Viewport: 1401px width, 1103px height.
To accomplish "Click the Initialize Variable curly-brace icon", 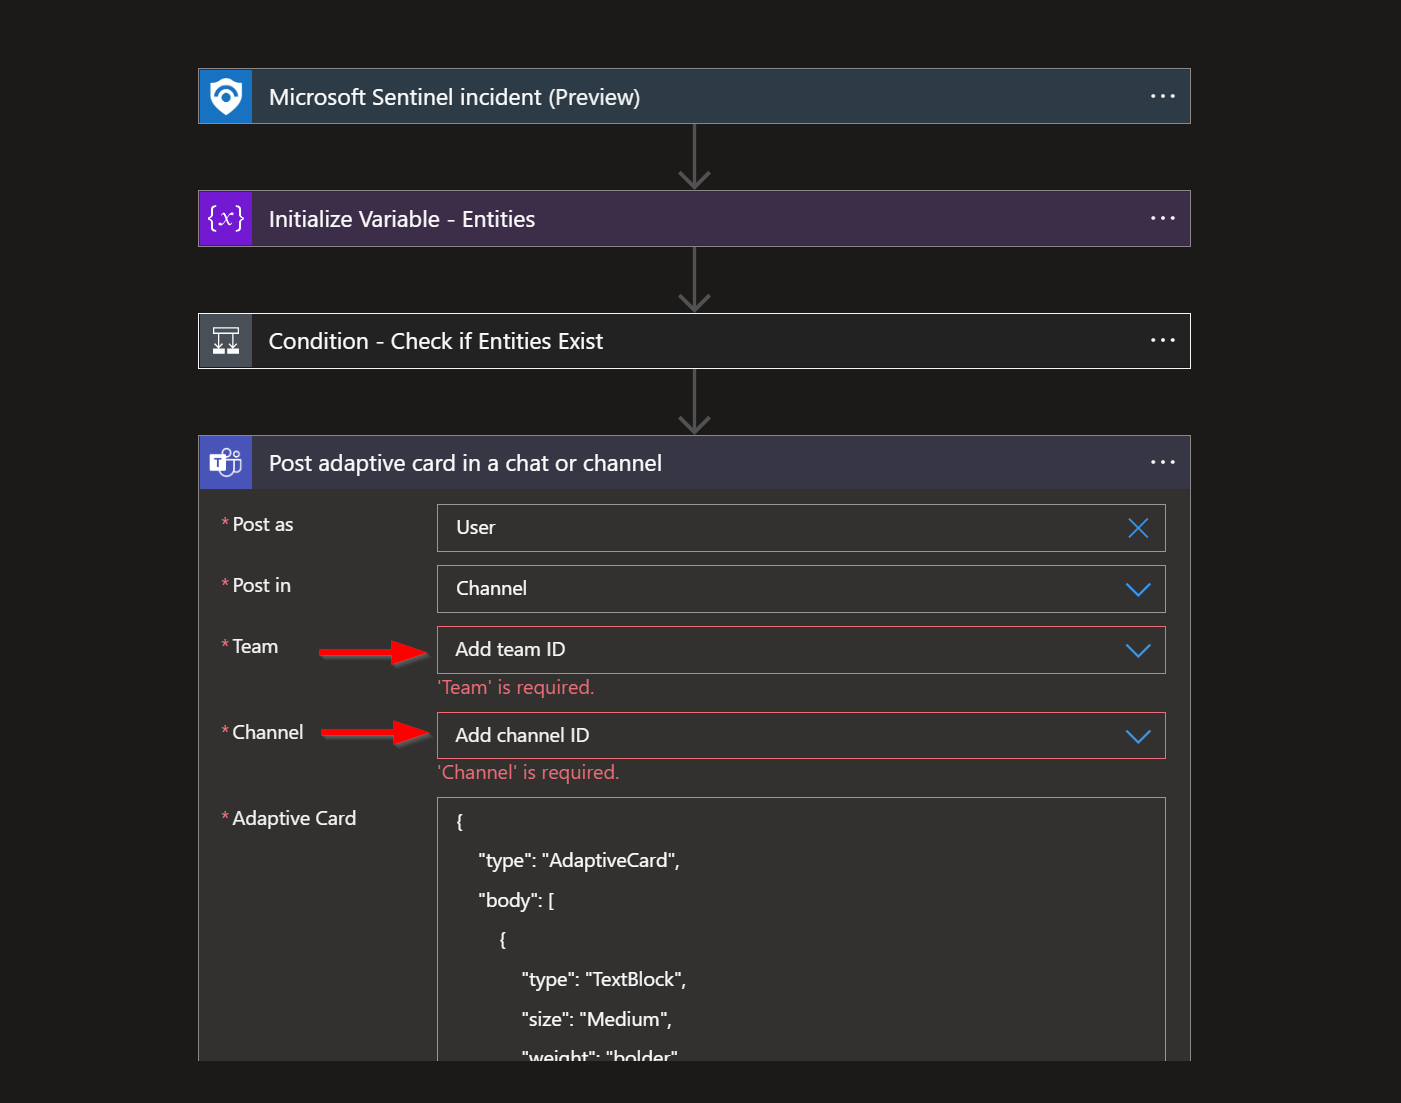I will 226,218.
